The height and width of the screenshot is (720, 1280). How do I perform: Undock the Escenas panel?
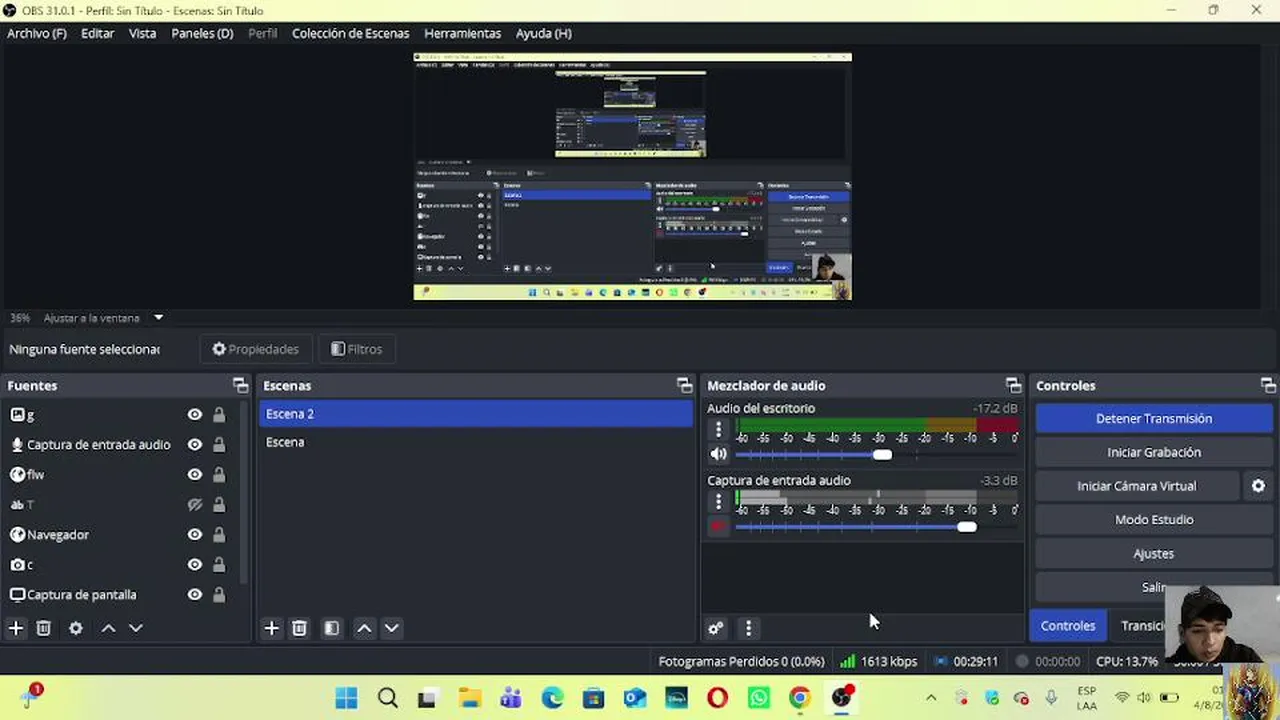tap(685, 385)
